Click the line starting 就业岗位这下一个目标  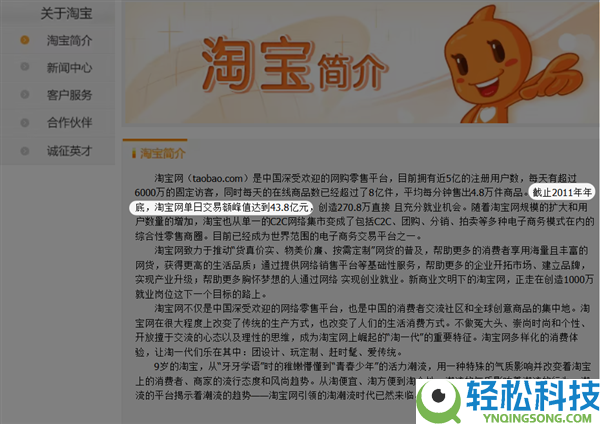[x=201, y=294]
